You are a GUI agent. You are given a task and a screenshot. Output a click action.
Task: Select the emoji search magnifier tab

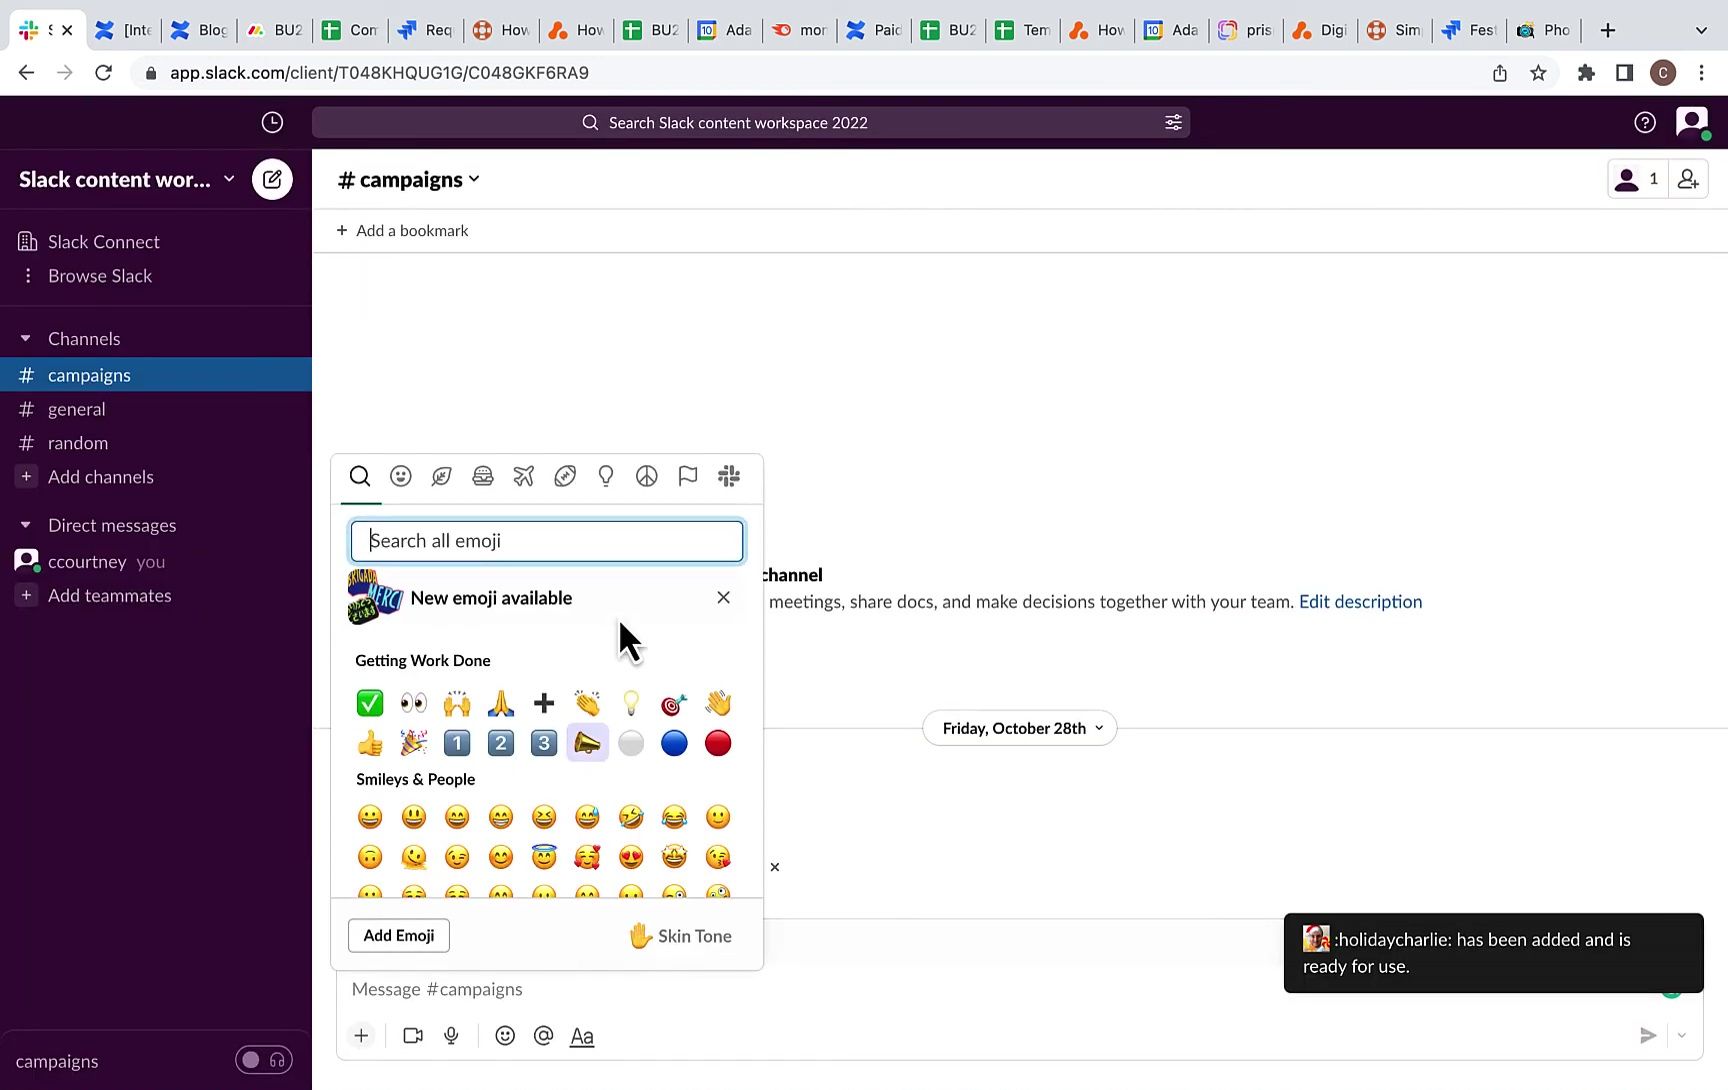tap(360, 476)
